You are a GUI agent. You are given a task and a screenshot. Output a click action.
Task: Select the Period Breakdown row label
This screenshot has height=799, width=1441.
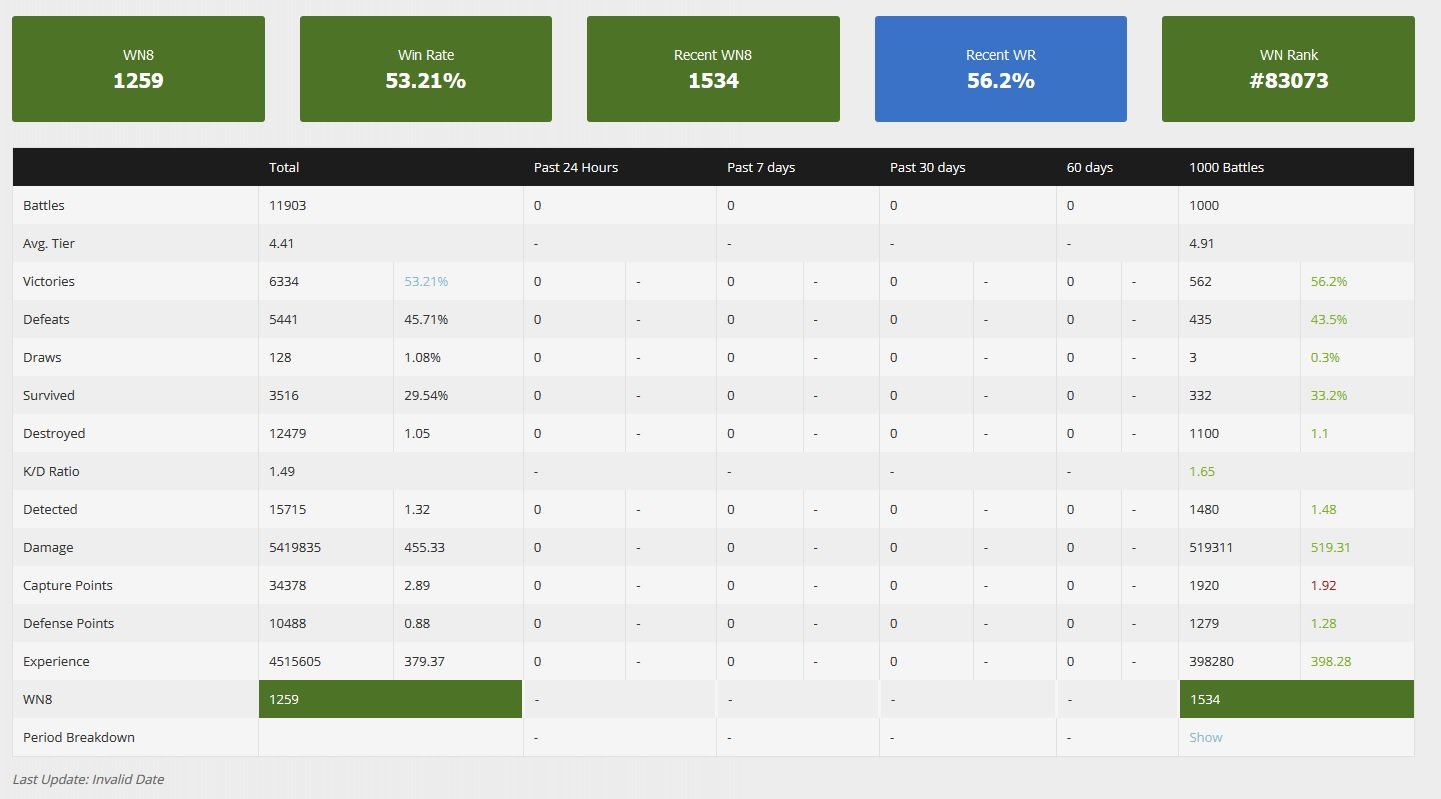point(79,737)
